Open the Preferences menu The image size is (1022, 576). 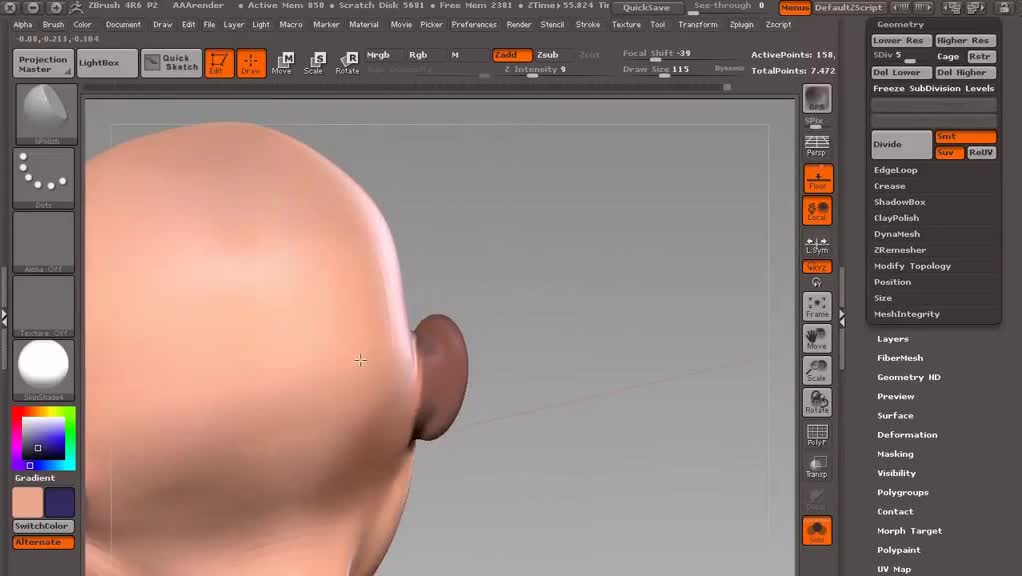coord(474,25)
